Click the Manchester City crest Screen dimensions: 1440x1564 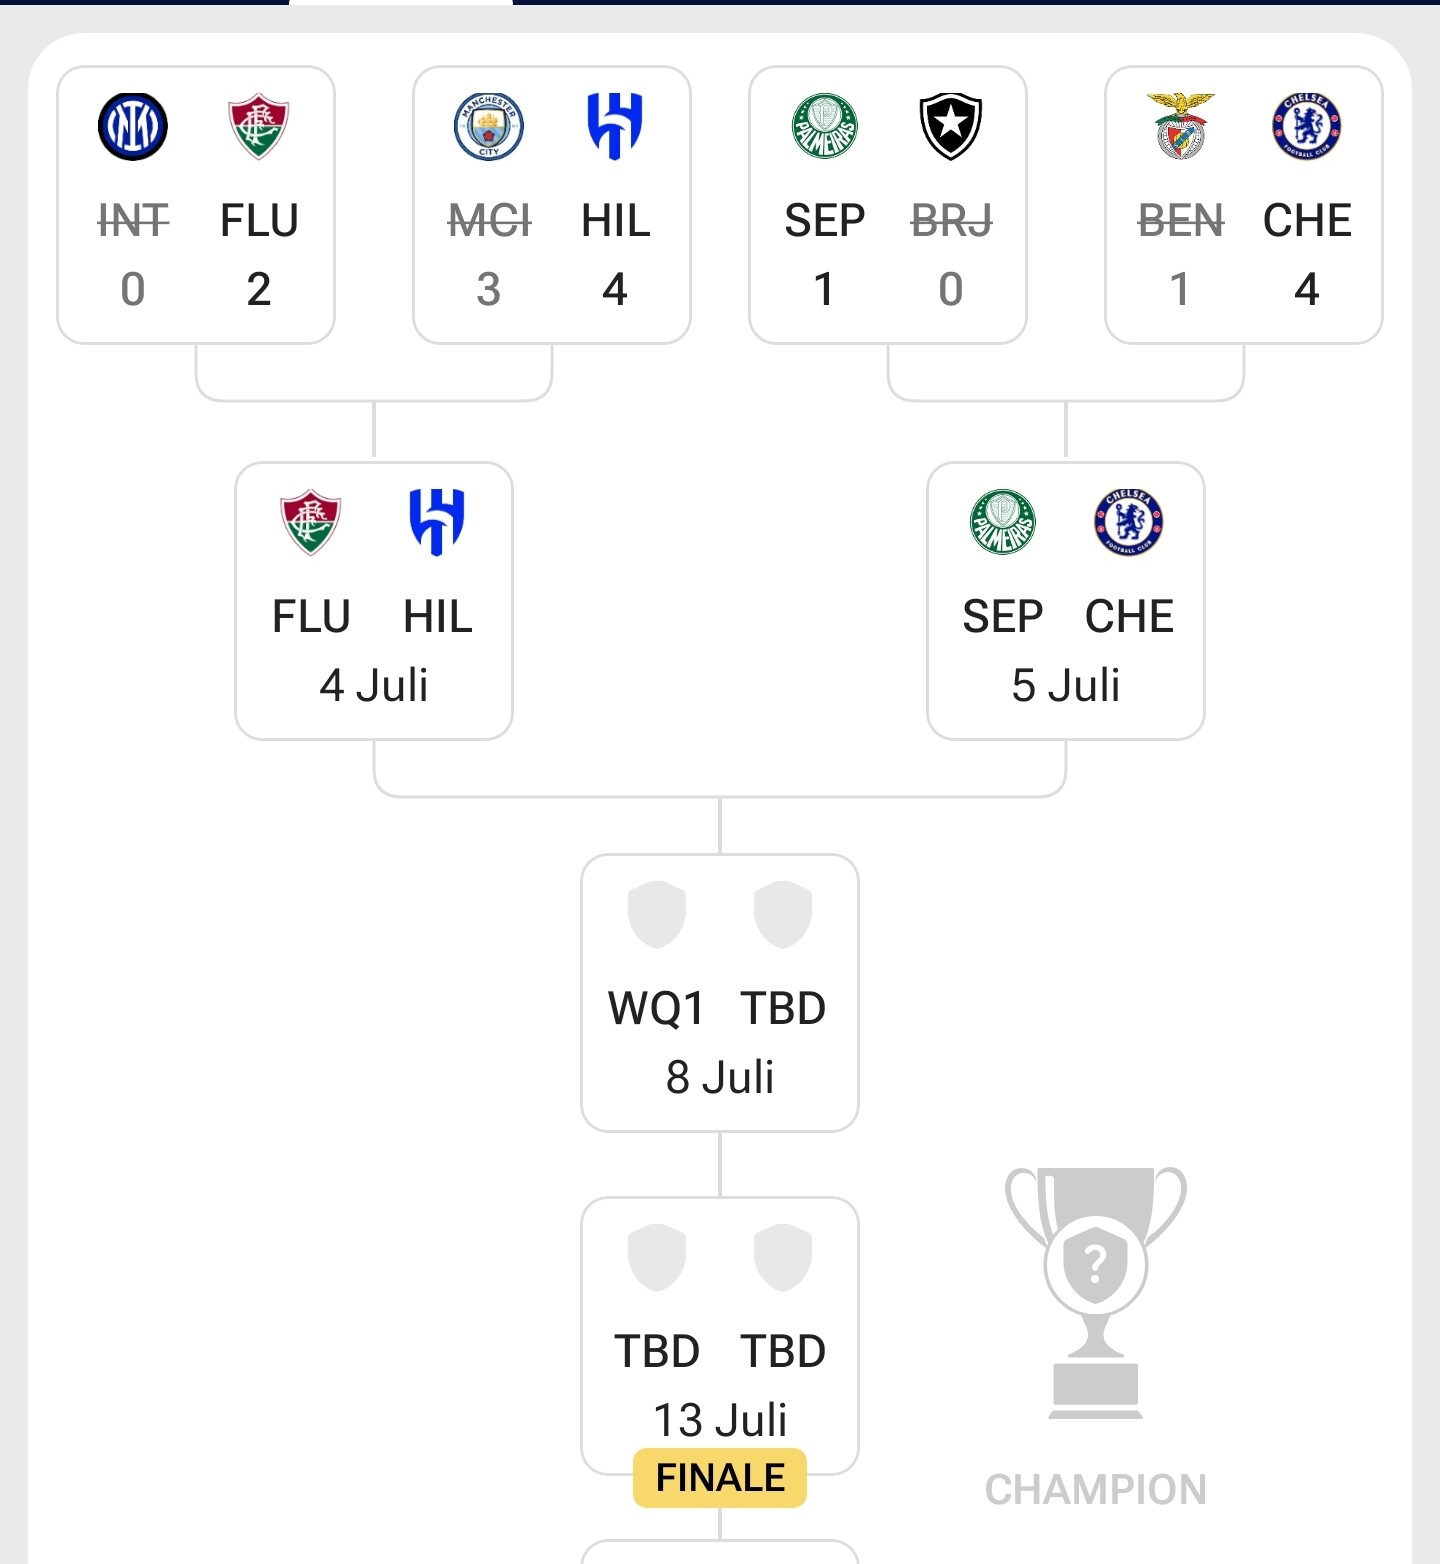pyautogui.click(x=489, y=127)
